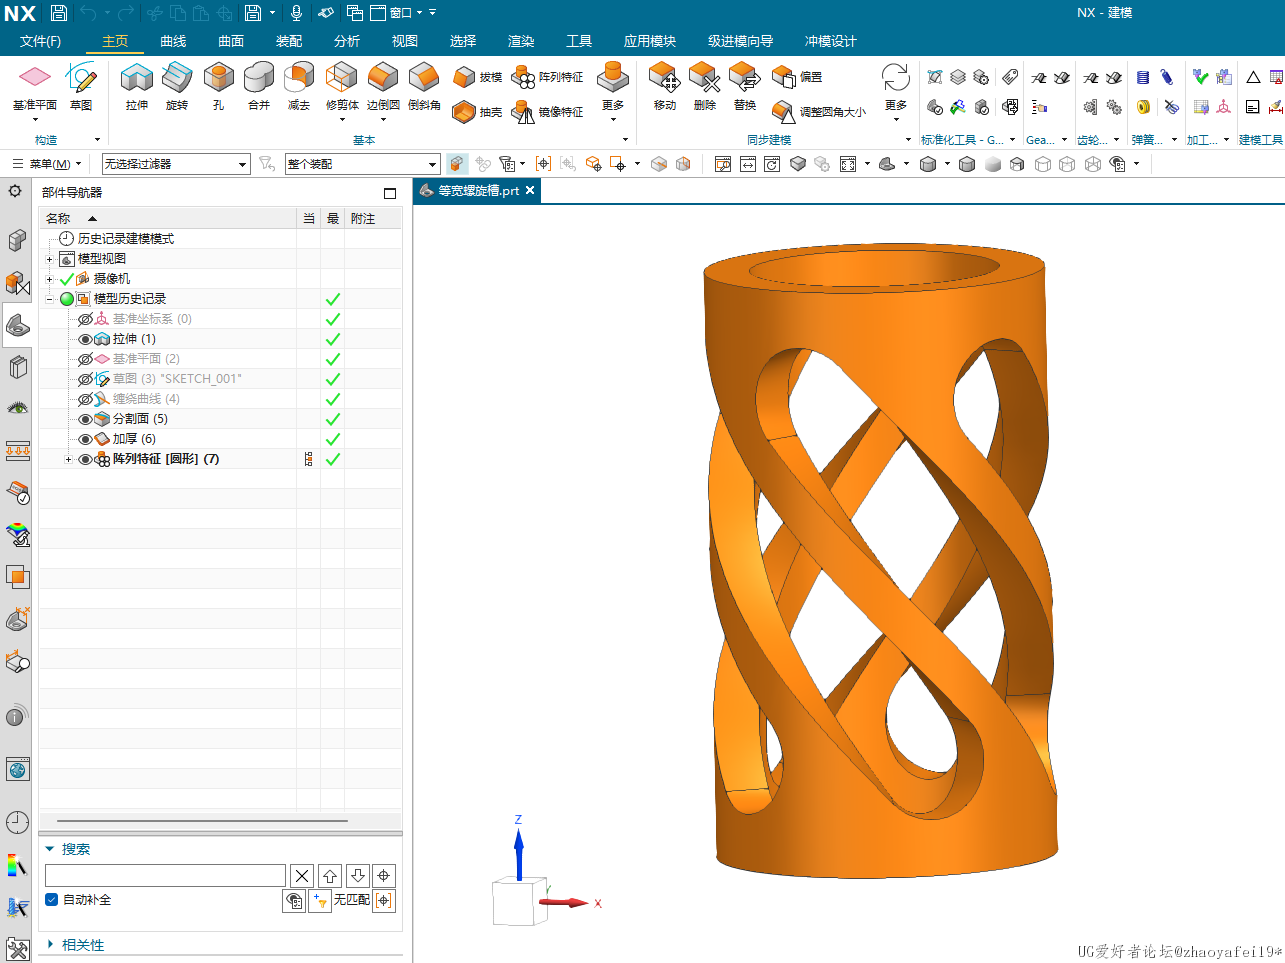
Task: Toggle the 自动补全 checkbox
Action: click(x=52, y=900)
